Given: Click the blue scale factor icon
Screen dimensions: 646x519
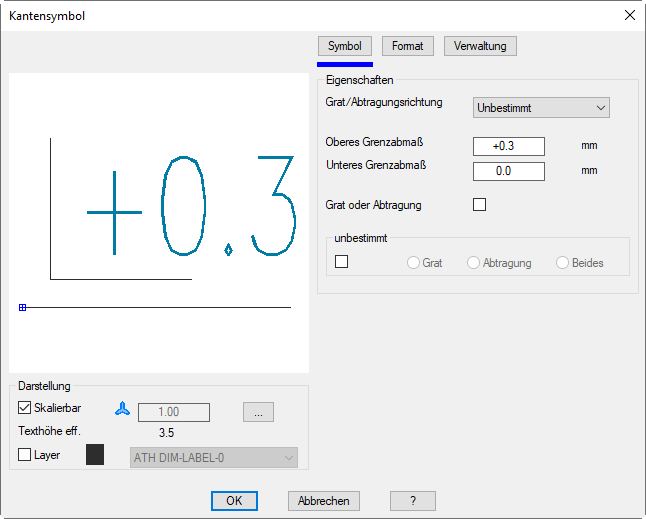Looking at the screenshot, I should 123,409.
